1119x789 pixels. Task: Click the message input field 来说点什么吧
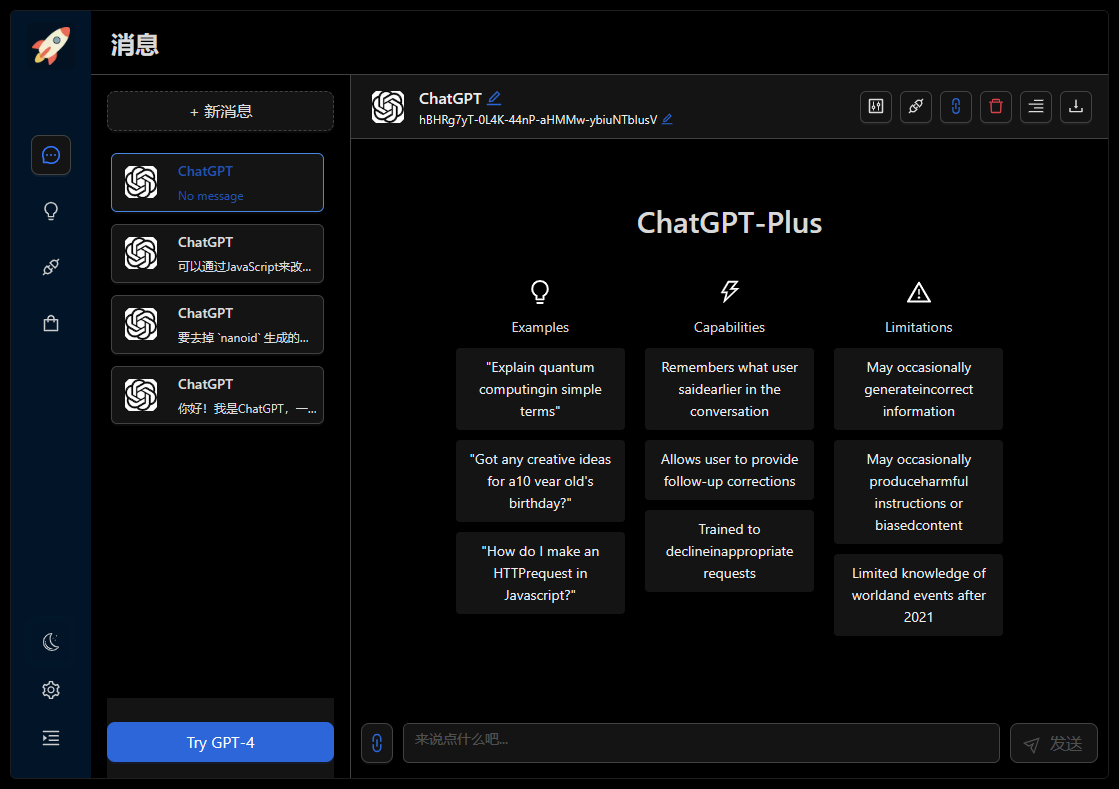tap(700, 743)
